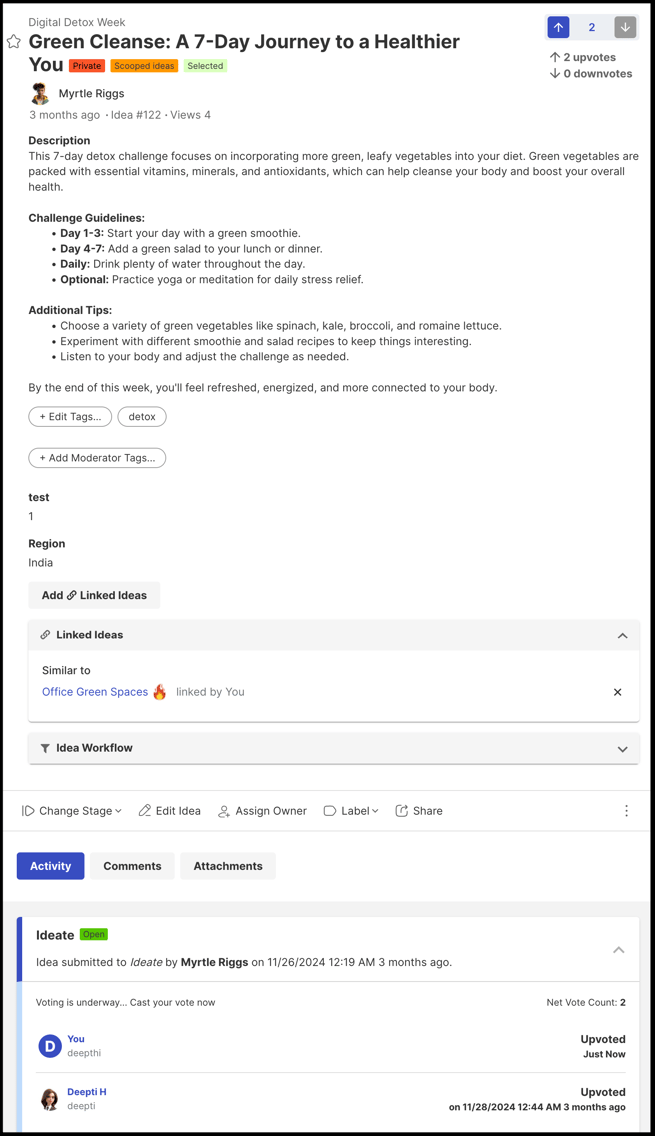Click the blue upvote arrow button
Viewport: 655px width, 1136px height.
coord(558,28)
